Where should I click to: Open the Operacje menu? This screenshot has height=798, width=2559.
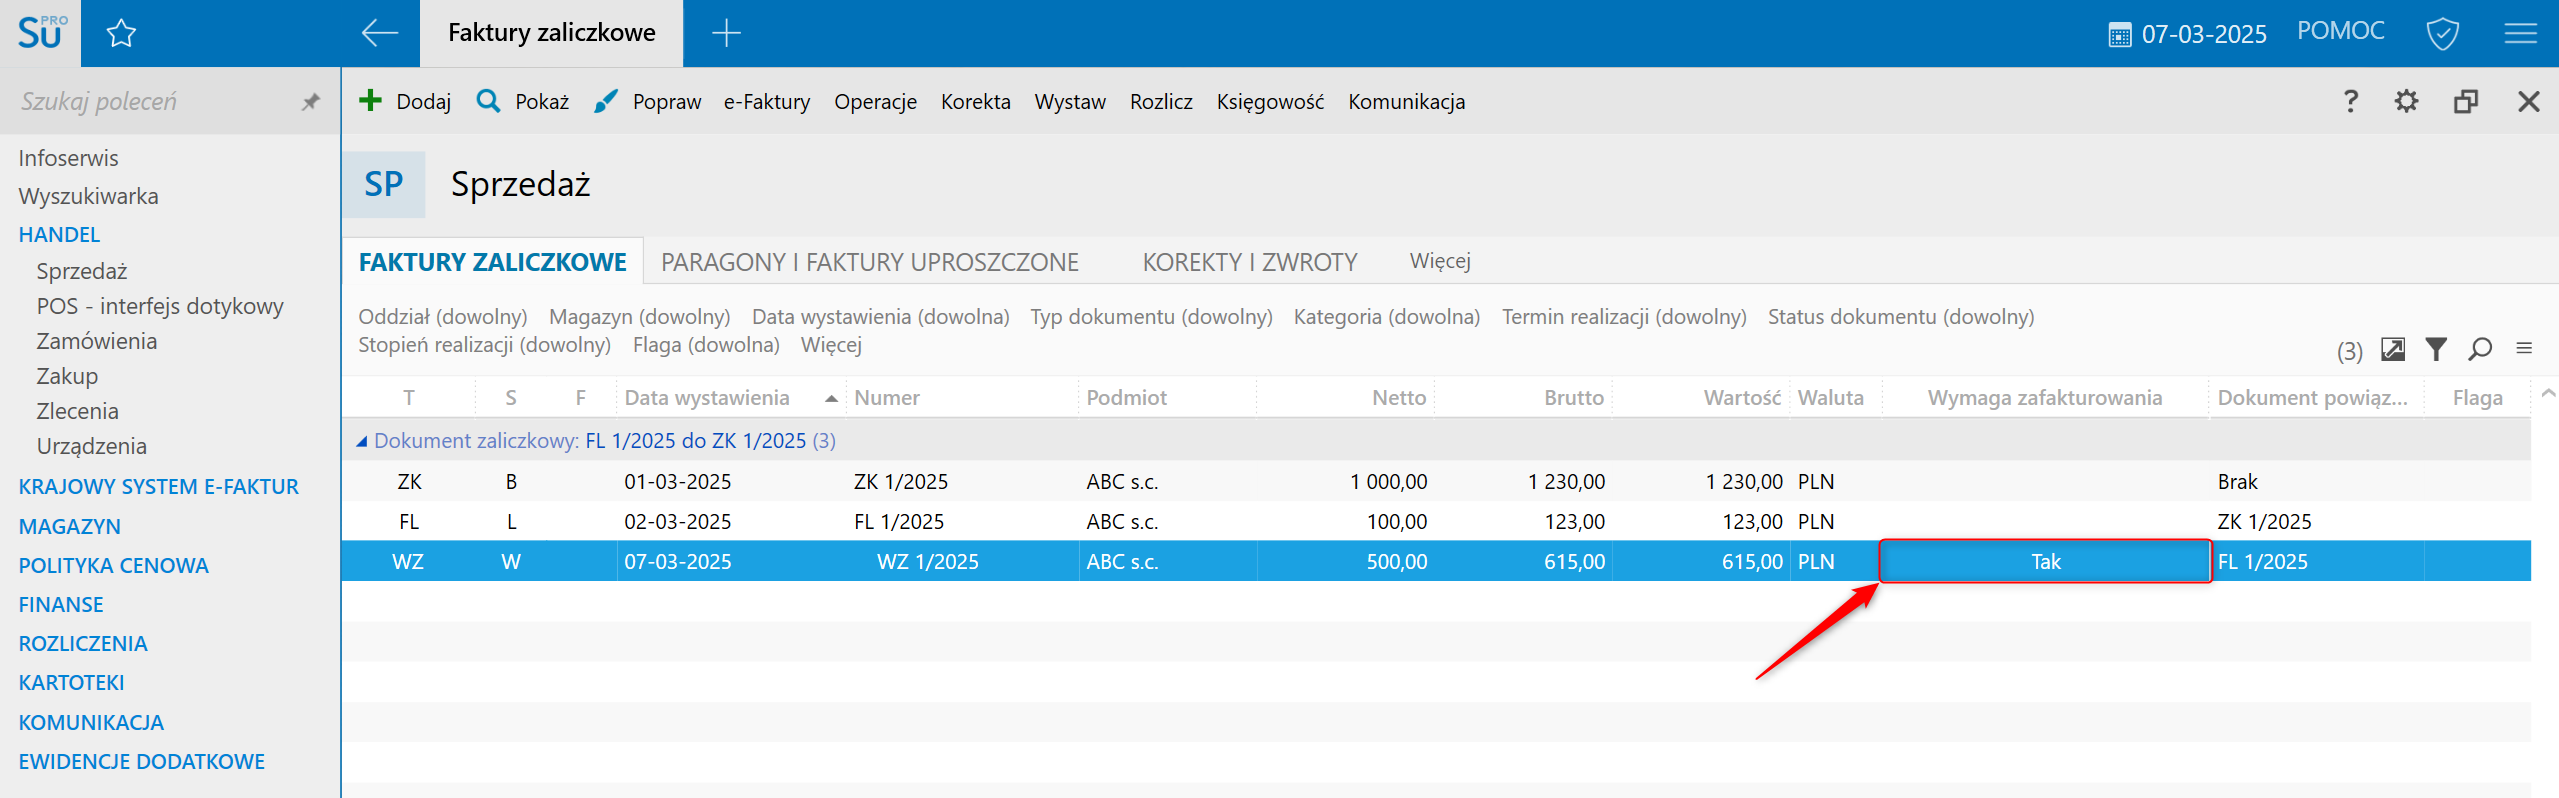[x=876, y=101]
